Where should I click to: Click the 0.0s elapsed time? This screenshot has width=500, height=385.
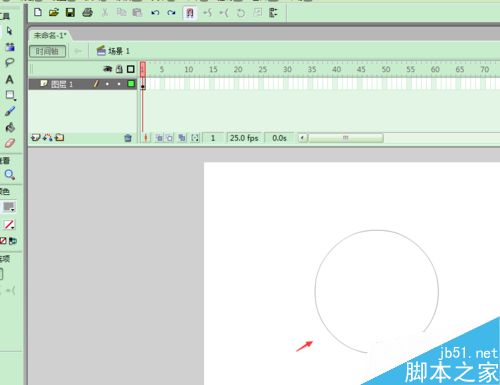tap(279, 138)
